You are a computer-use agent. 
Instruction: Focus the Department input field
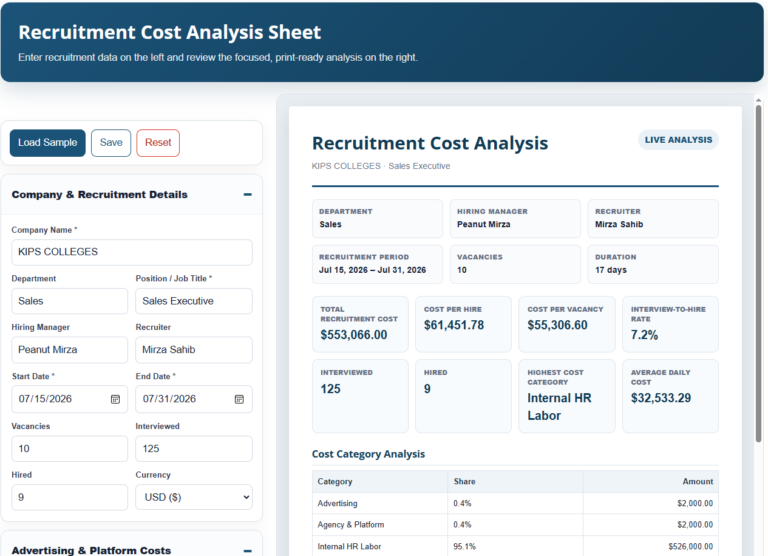click(x=70, y=301)
